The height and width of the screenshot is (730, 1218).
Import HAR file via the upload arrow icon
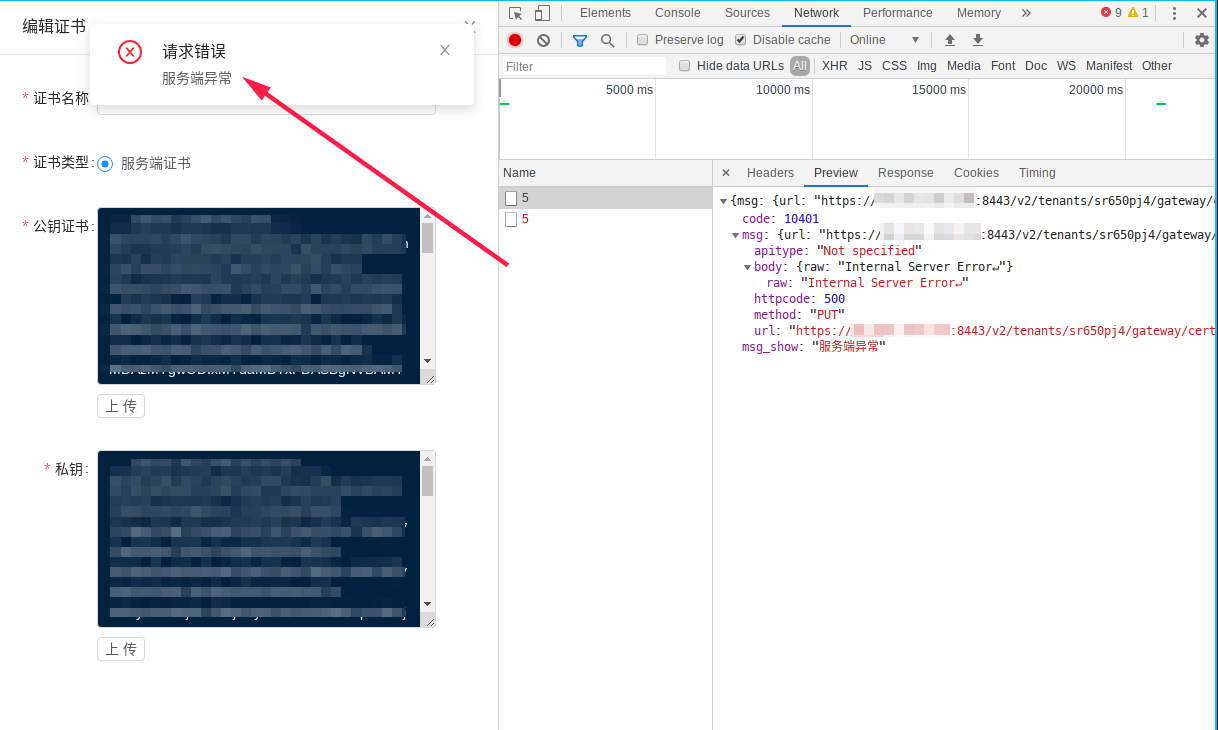pyautogui.click(x=949, y=39)
